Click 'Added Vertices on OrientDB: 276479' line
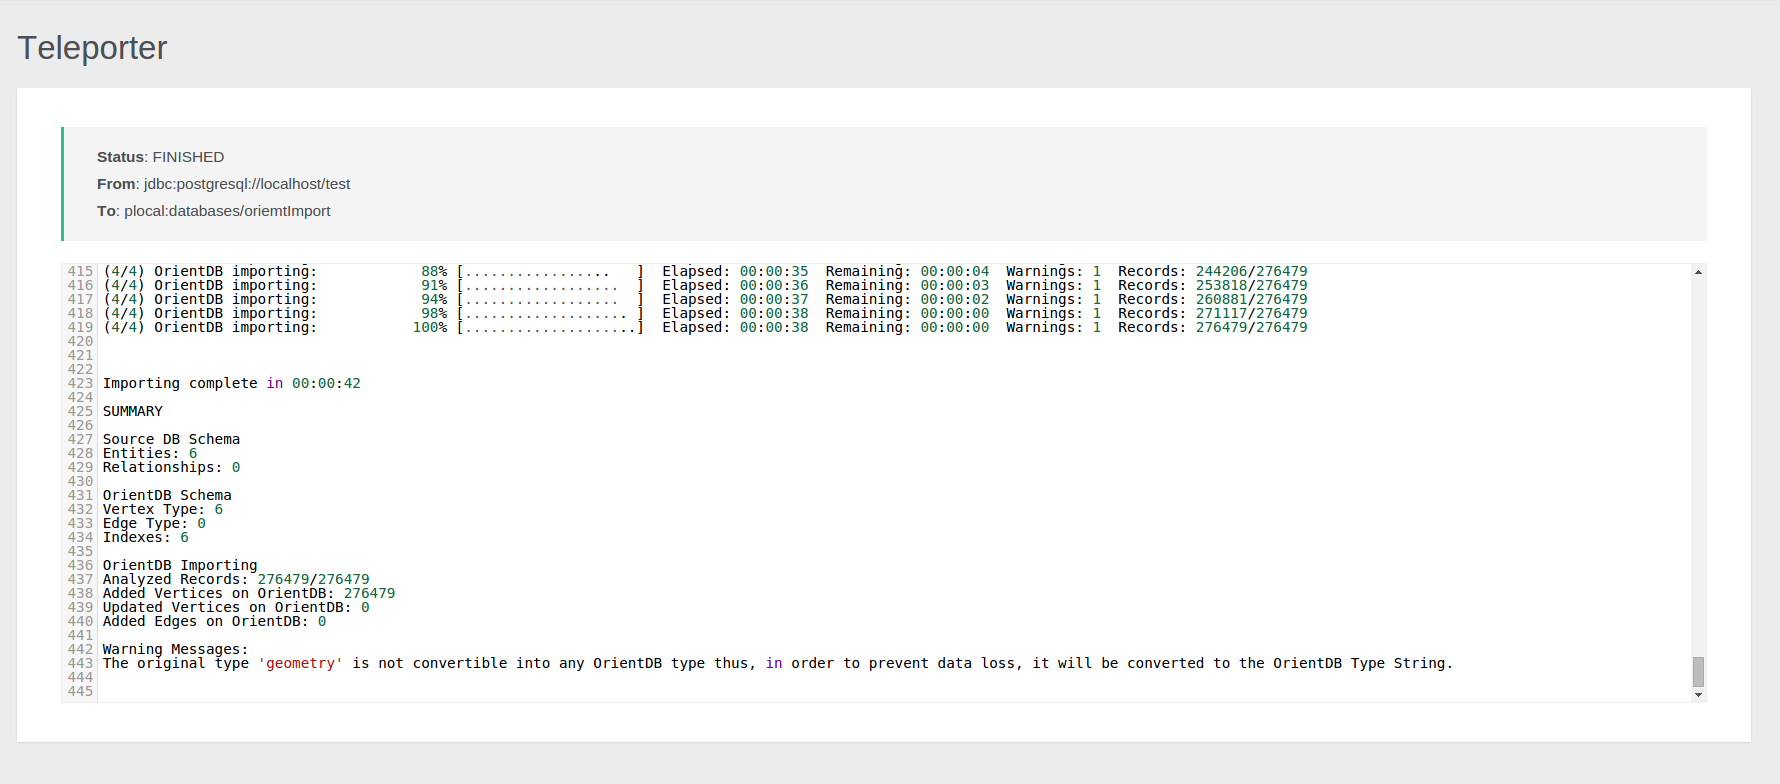Viewport: 1780px width, 784px height. point(249,593)
